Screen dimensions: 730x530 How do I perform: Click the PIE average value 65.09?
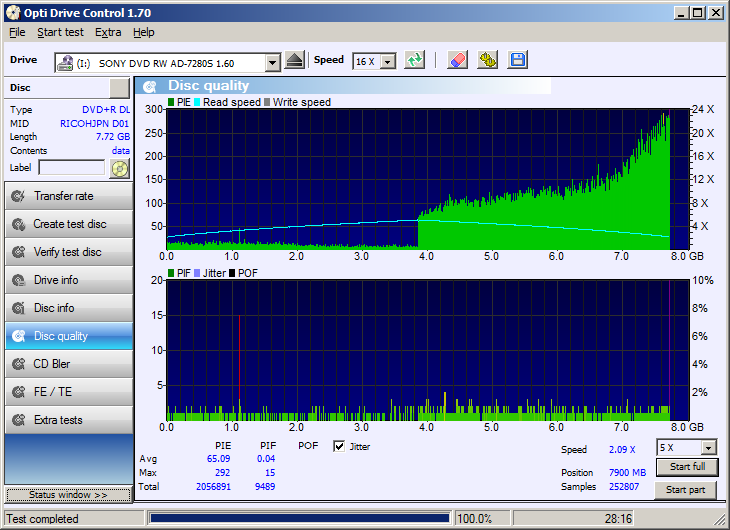click(x=218, y=459)
